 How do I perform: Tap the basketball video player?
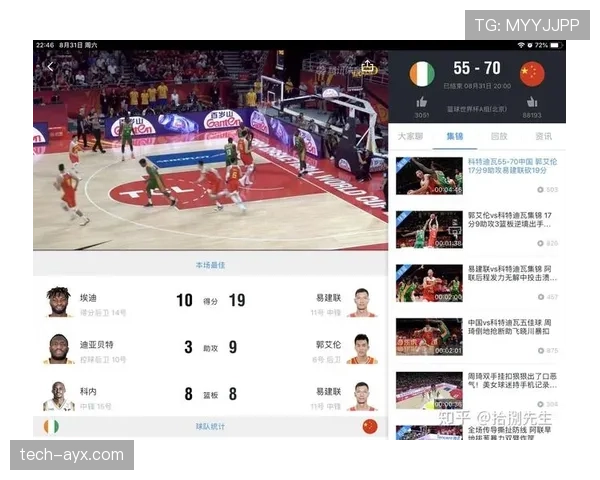tap(210, 150)
